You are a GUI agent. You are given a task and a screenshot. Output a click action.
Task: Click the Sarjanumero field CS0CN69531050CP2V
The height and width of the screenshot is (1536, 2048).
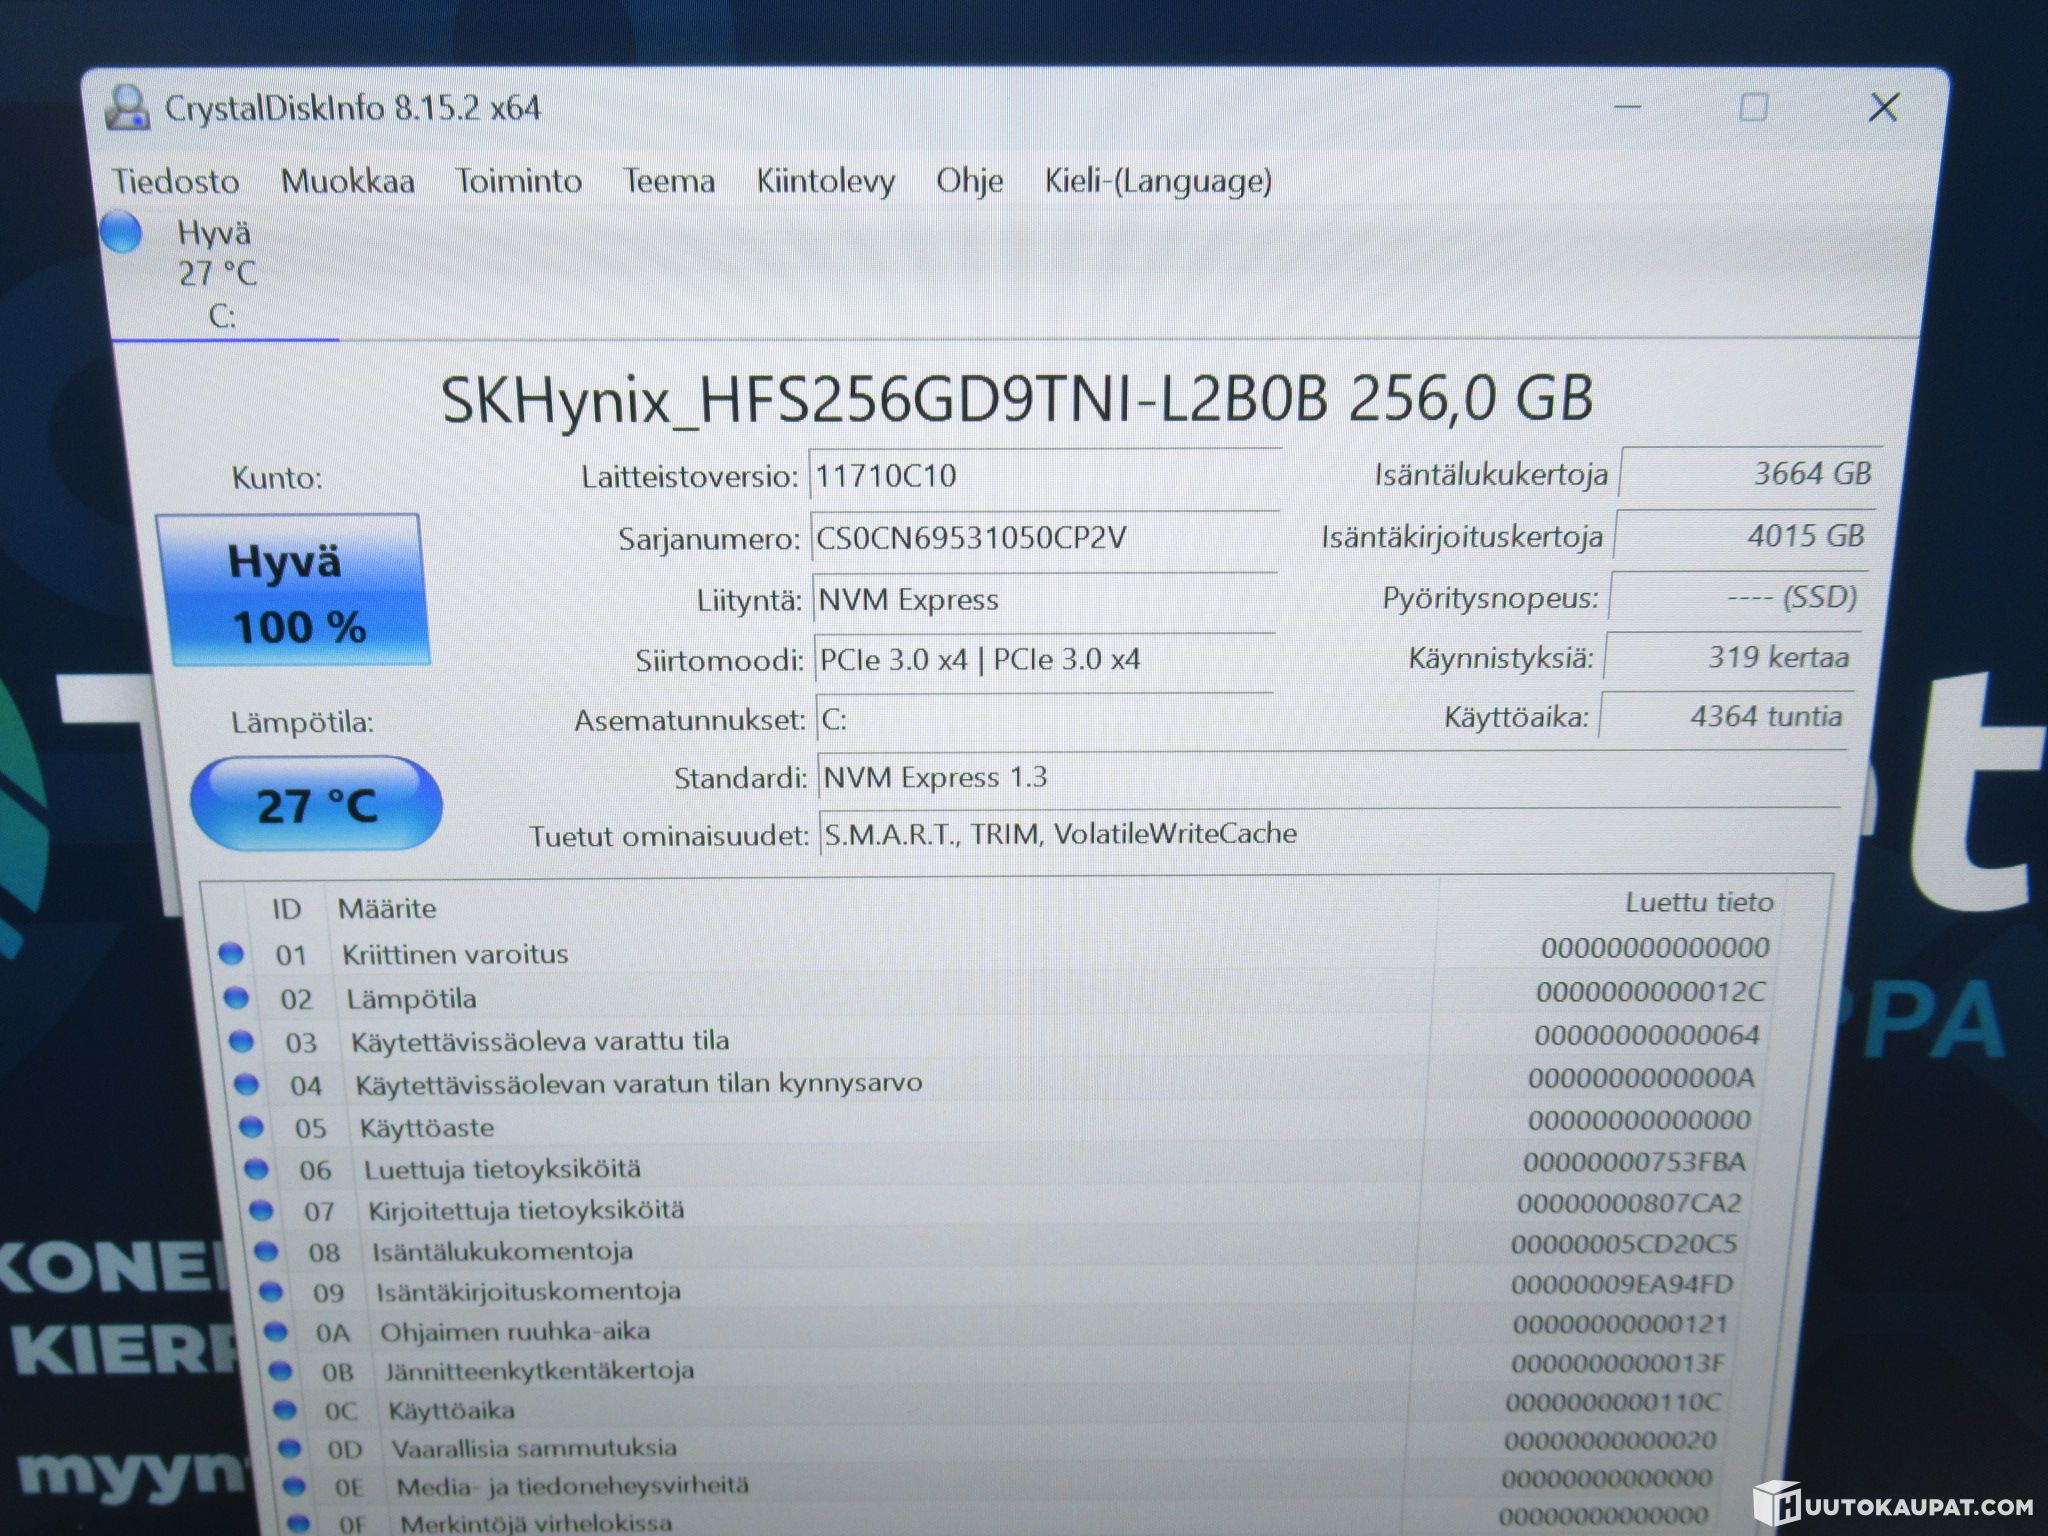[1043, 539]
